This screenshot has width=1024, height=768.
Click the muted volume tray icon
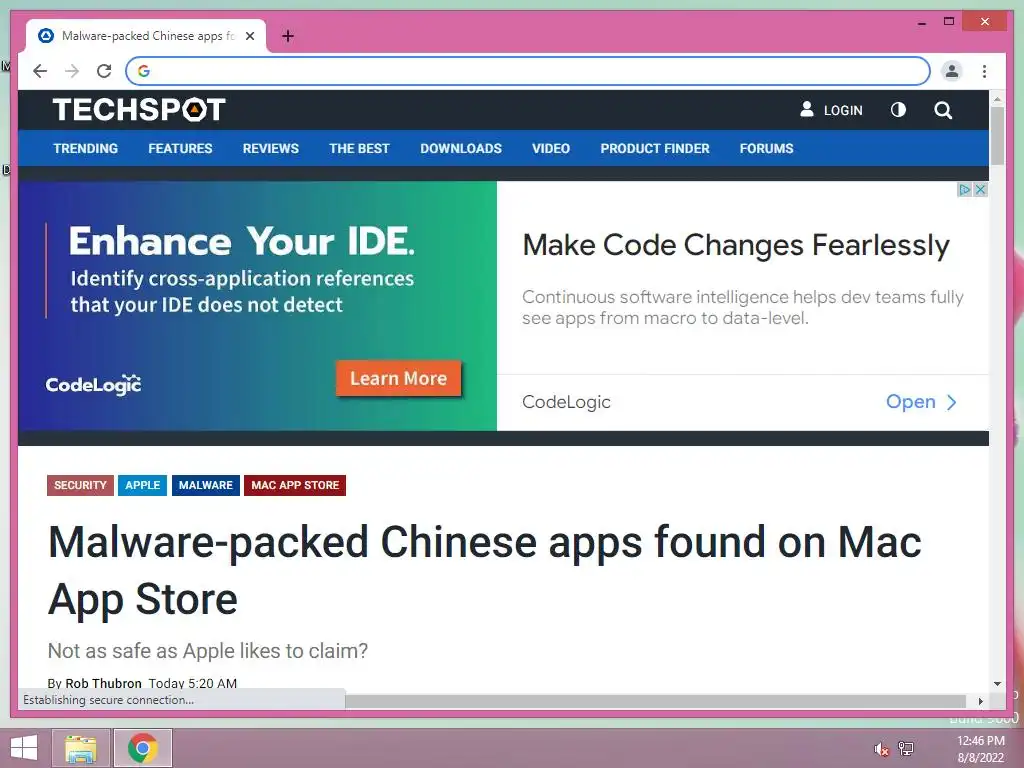(x=882, y=749)
